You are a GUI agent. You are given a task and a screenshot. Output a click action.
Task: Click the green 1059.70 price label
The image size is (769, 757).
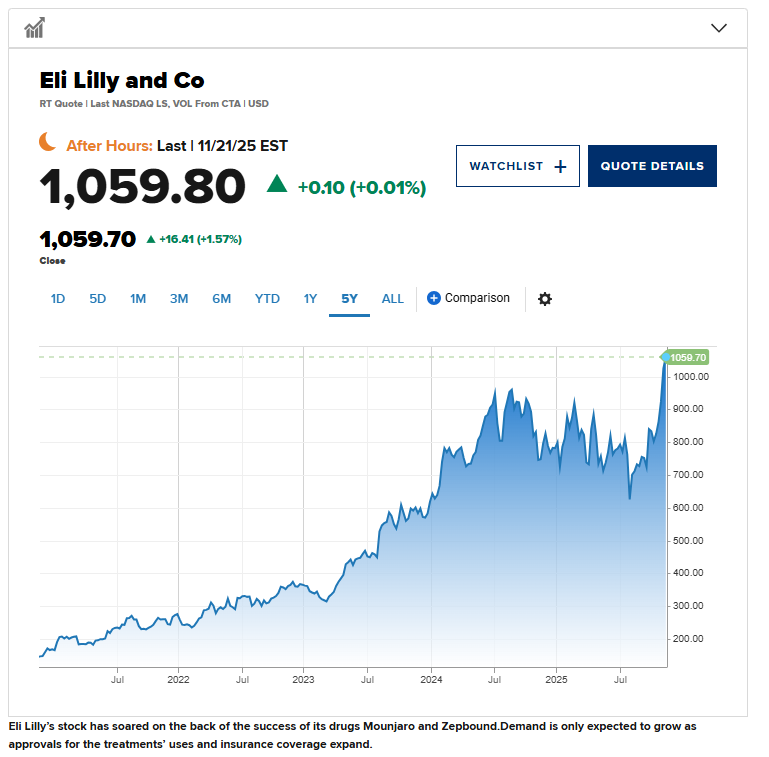coord(687,357)
